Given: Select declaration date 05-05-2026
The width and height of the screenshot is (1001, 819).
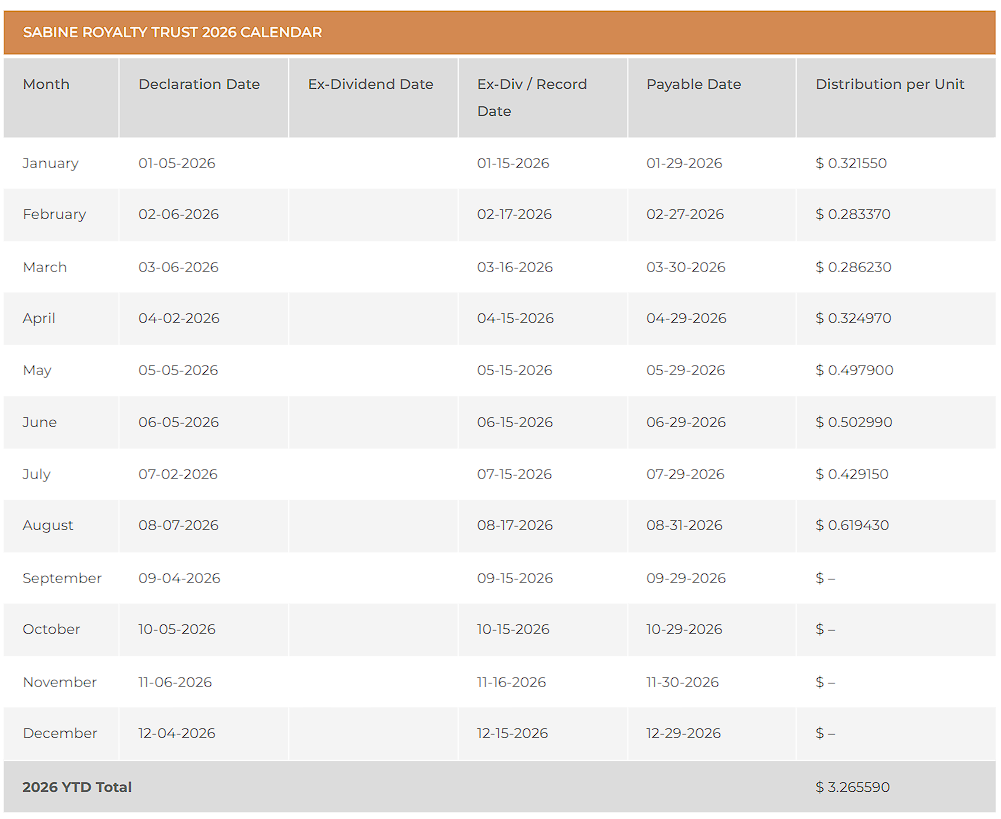Looking at the screenshot, I should click(178, 370).
